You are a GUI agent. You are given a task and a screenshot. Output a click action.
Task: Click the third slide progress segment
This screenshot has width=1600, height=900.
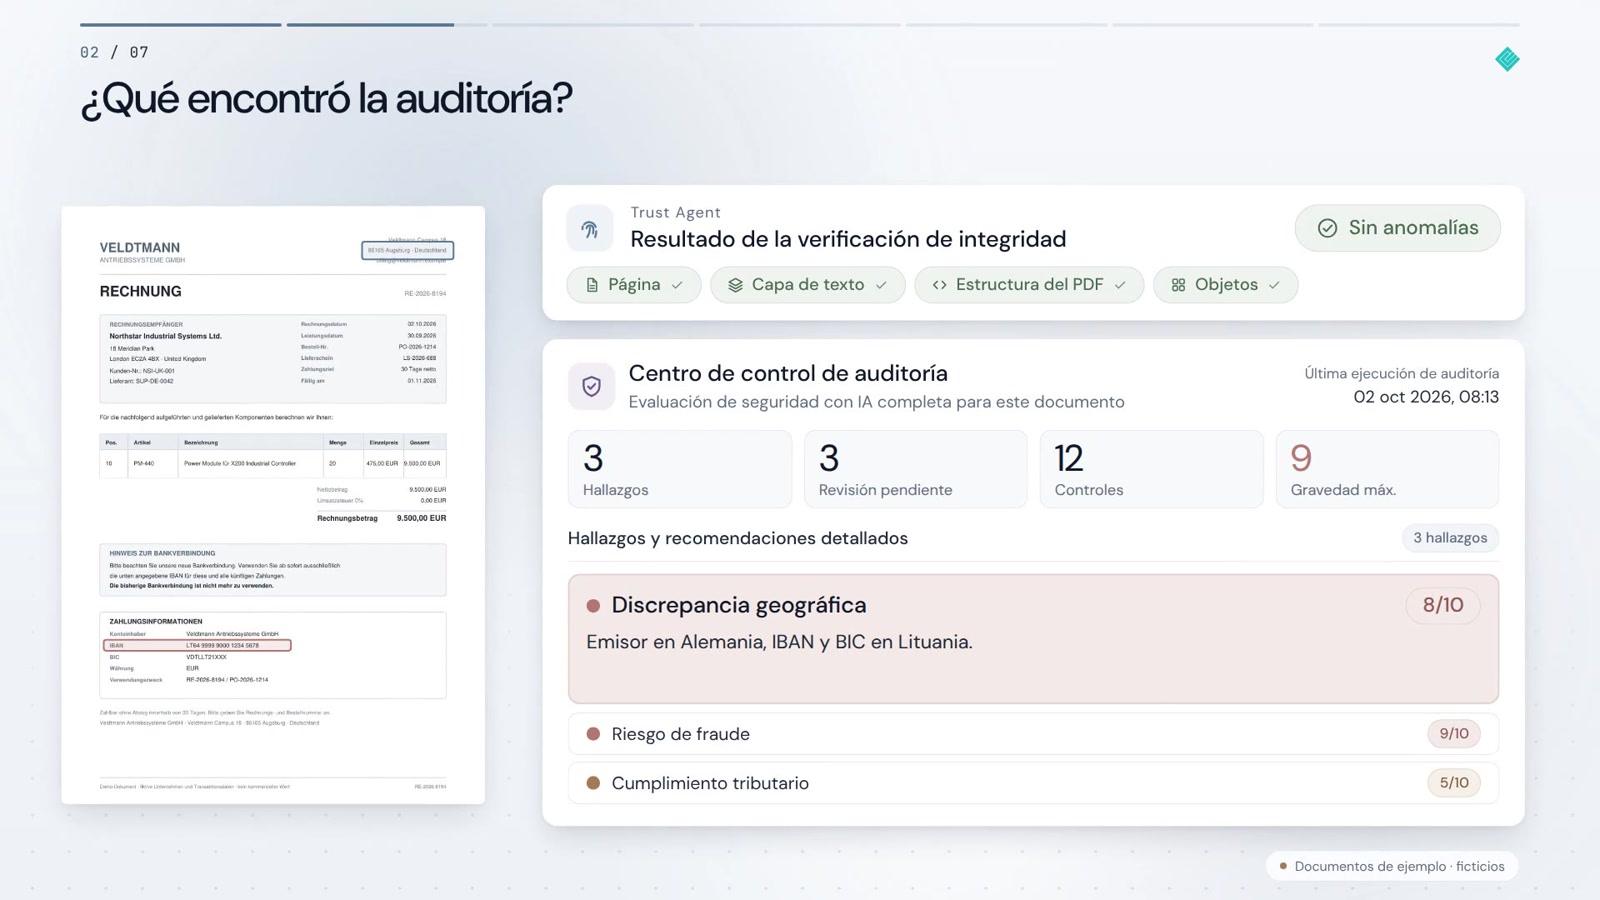(x=593, y=24)
